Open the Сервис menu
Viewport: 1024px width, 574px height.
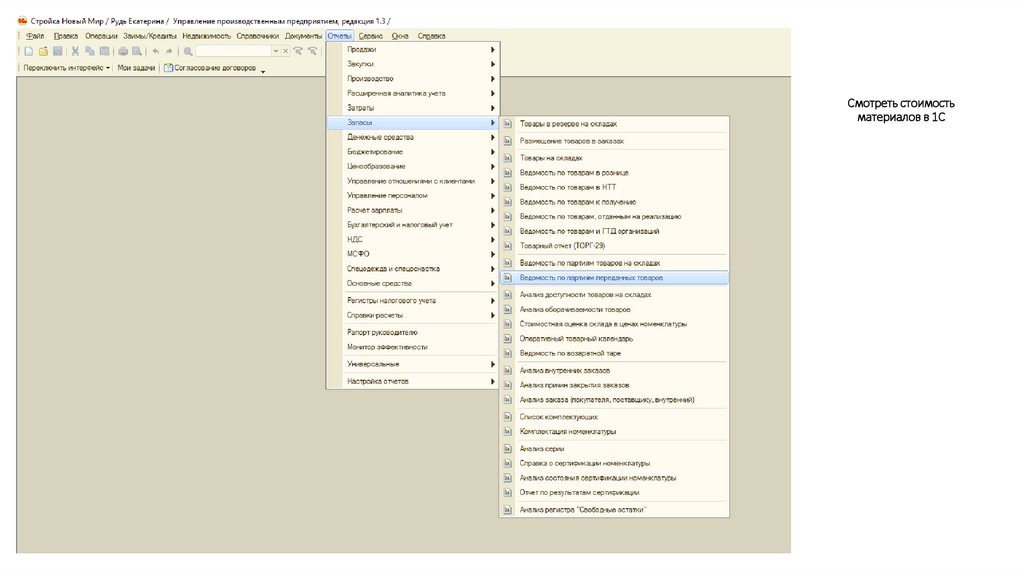pyautogui.click(x=370, y=36)
